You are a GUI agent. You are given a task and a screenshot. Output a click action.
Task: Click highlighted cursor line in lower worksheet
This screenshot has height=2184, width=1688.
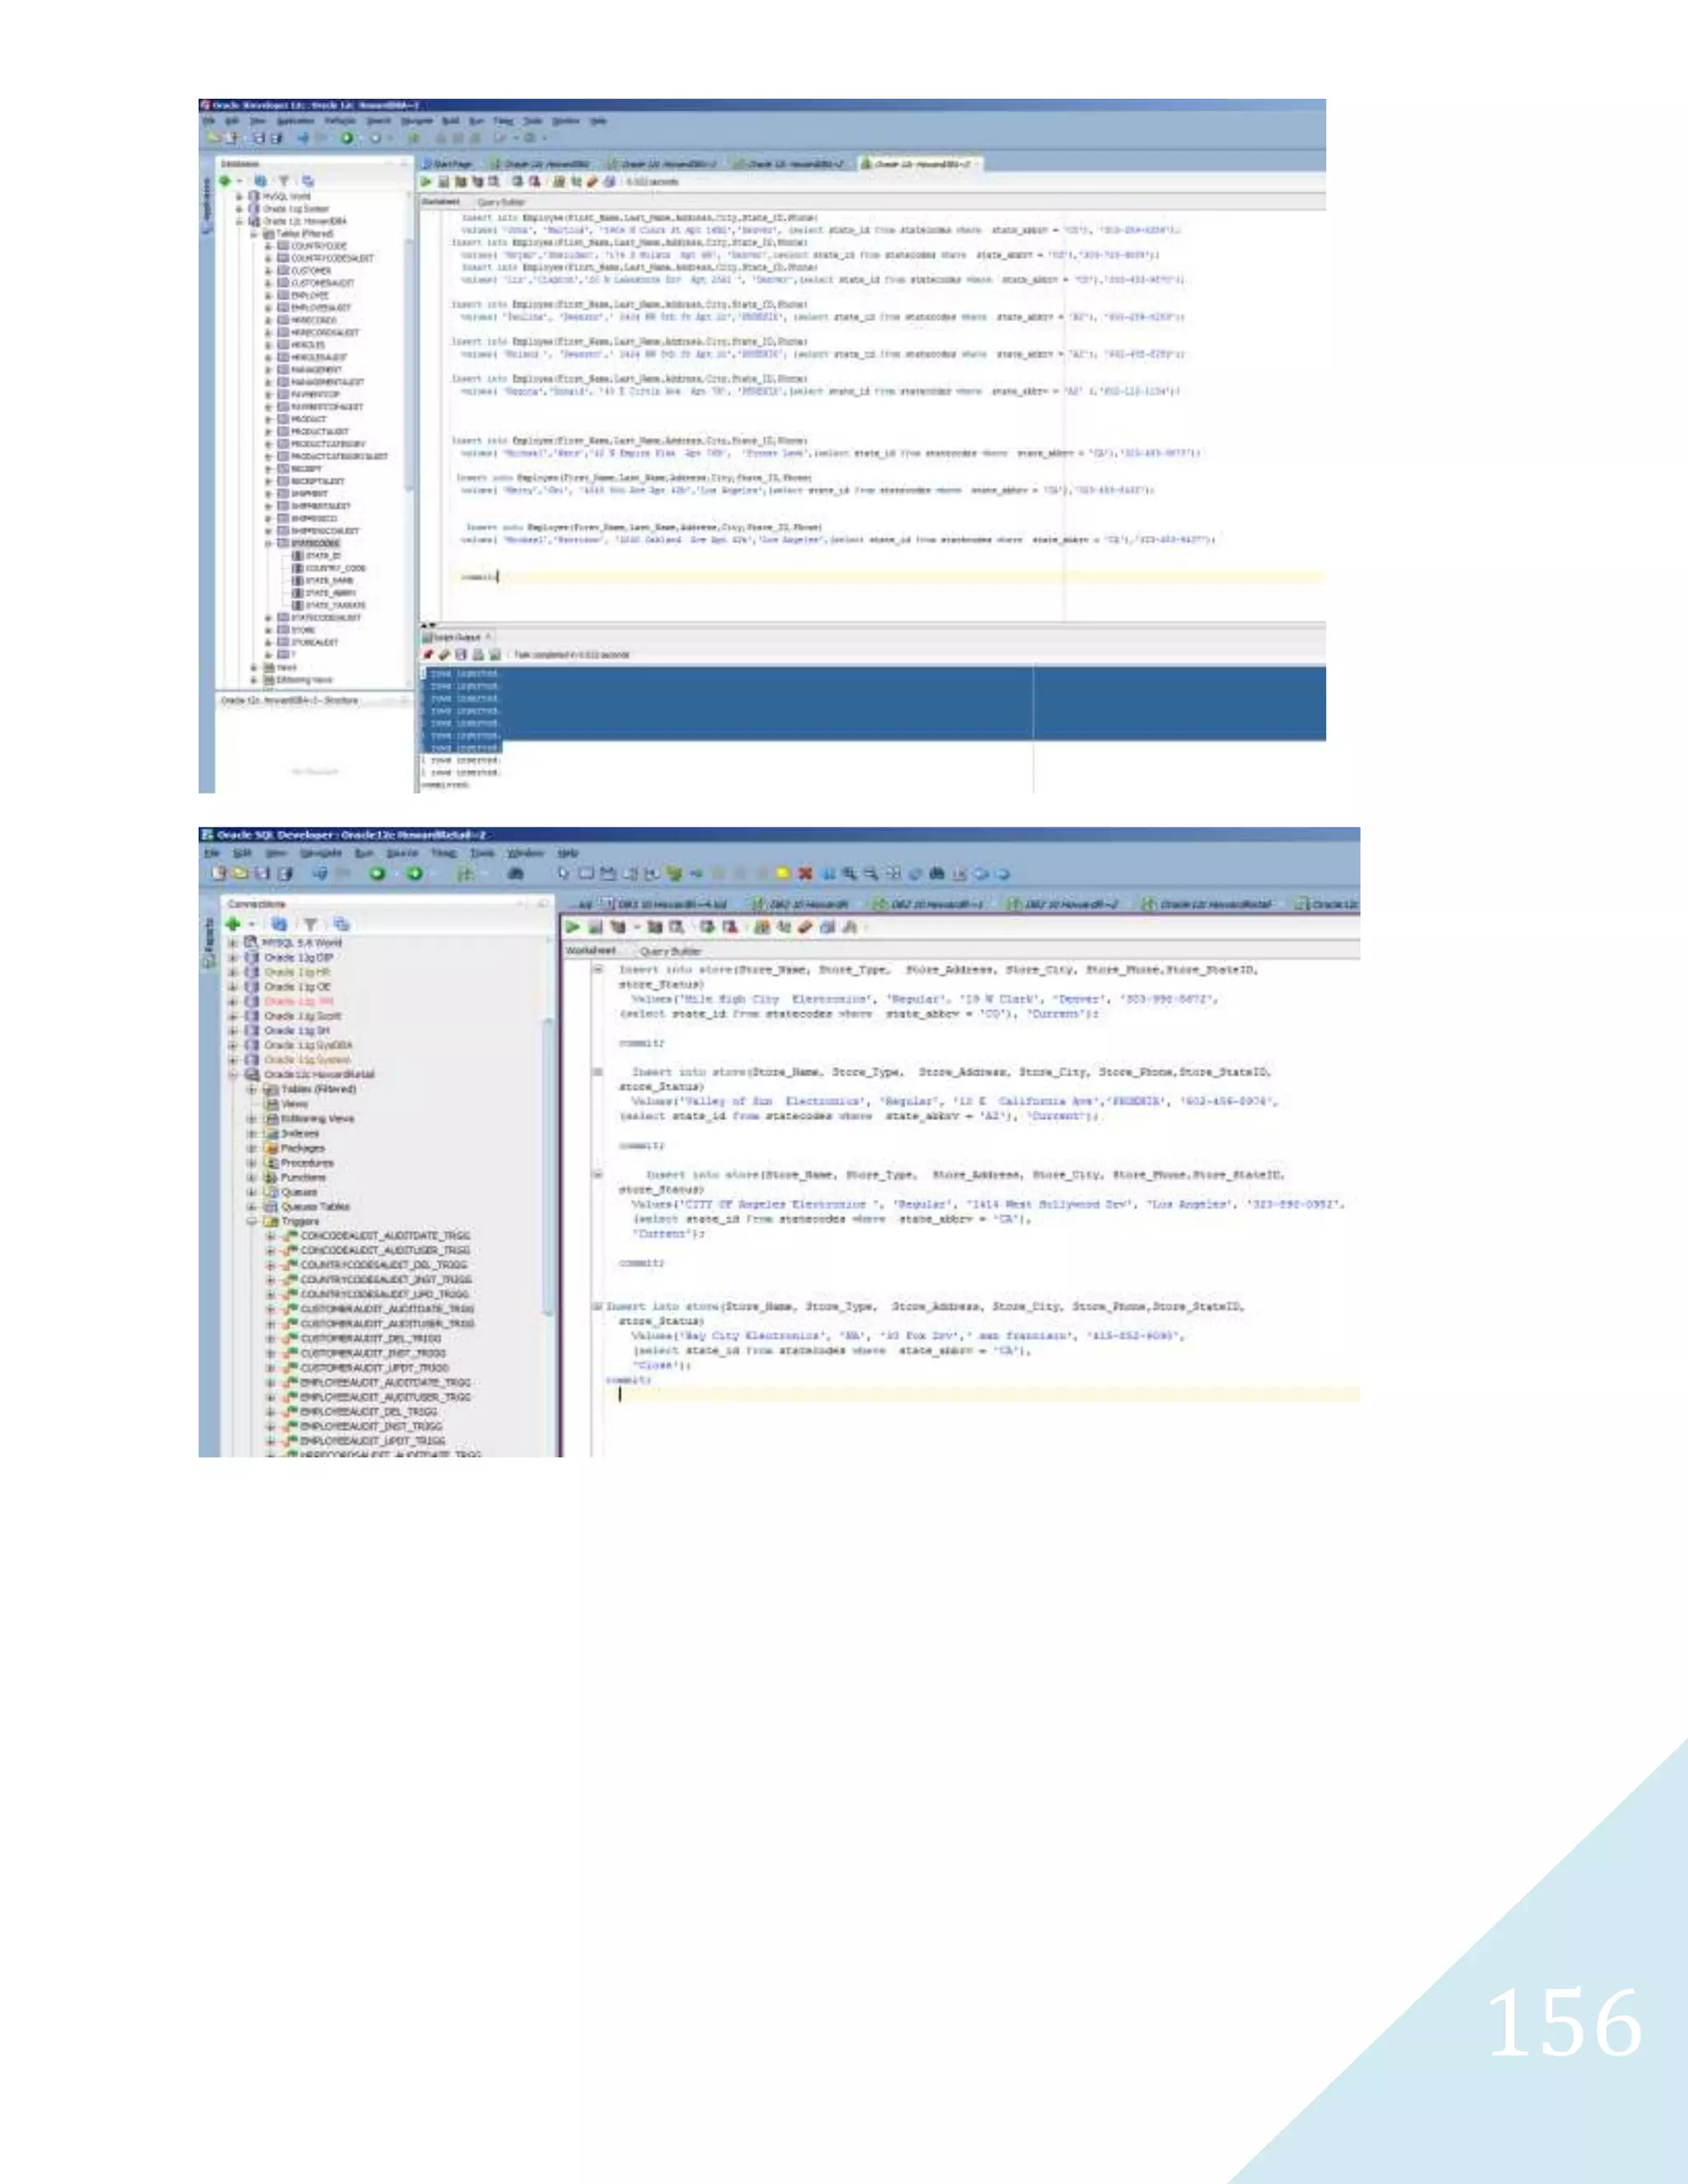click(980, 1394)
